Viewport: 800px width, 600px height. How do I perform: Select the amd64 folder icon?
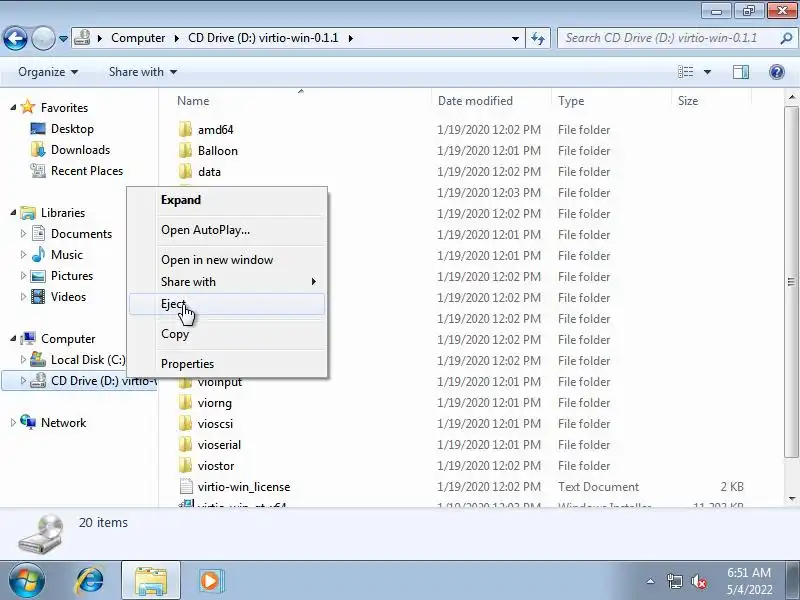click(x=185, y=130)
